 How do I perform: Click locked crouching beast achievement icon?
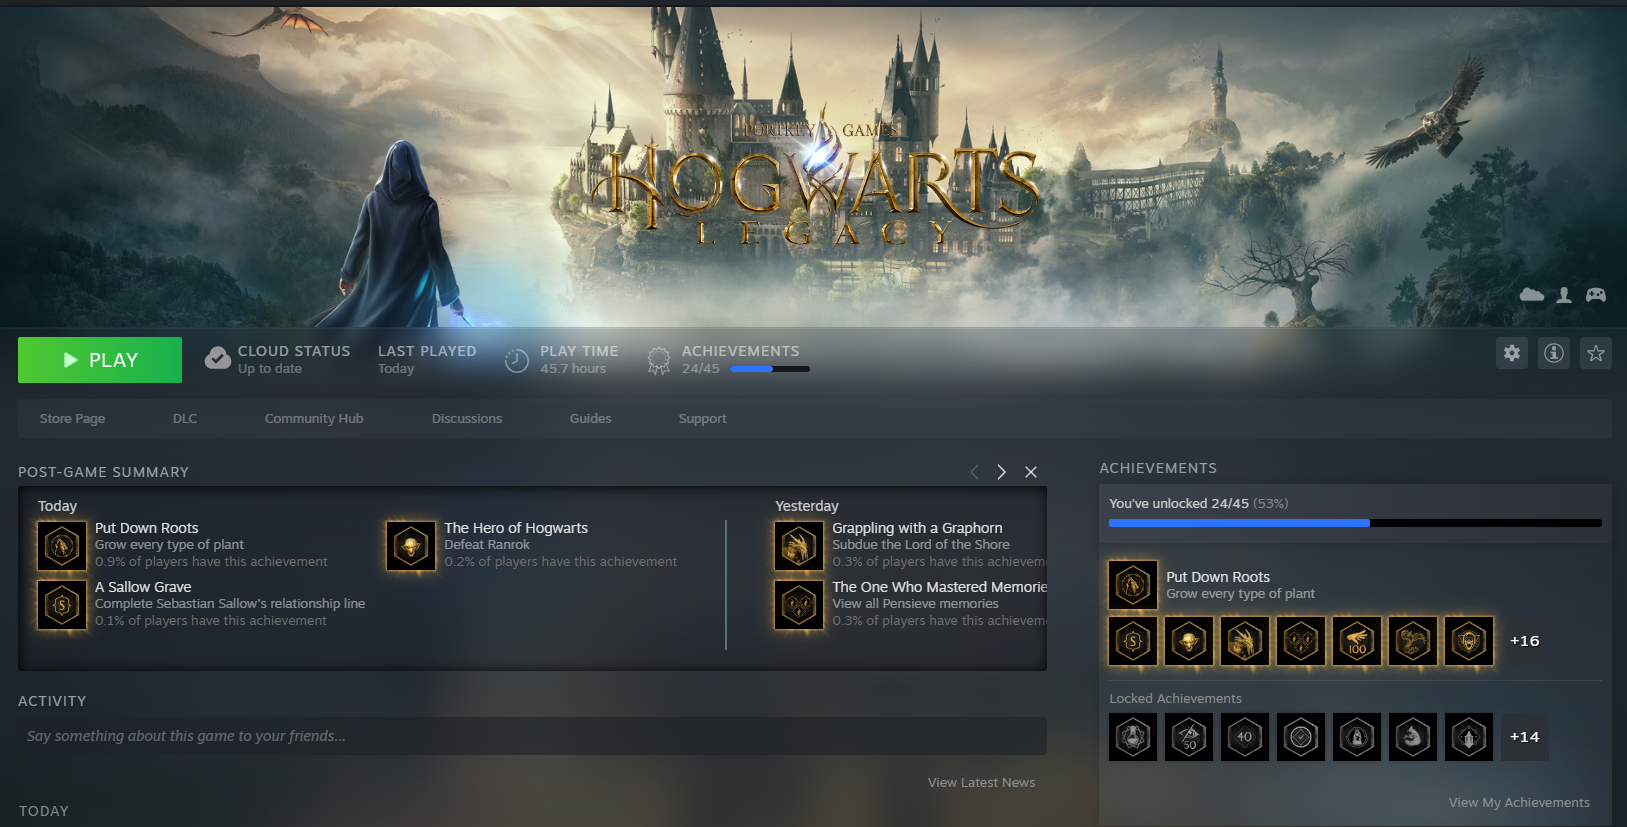click(1413, 737)
